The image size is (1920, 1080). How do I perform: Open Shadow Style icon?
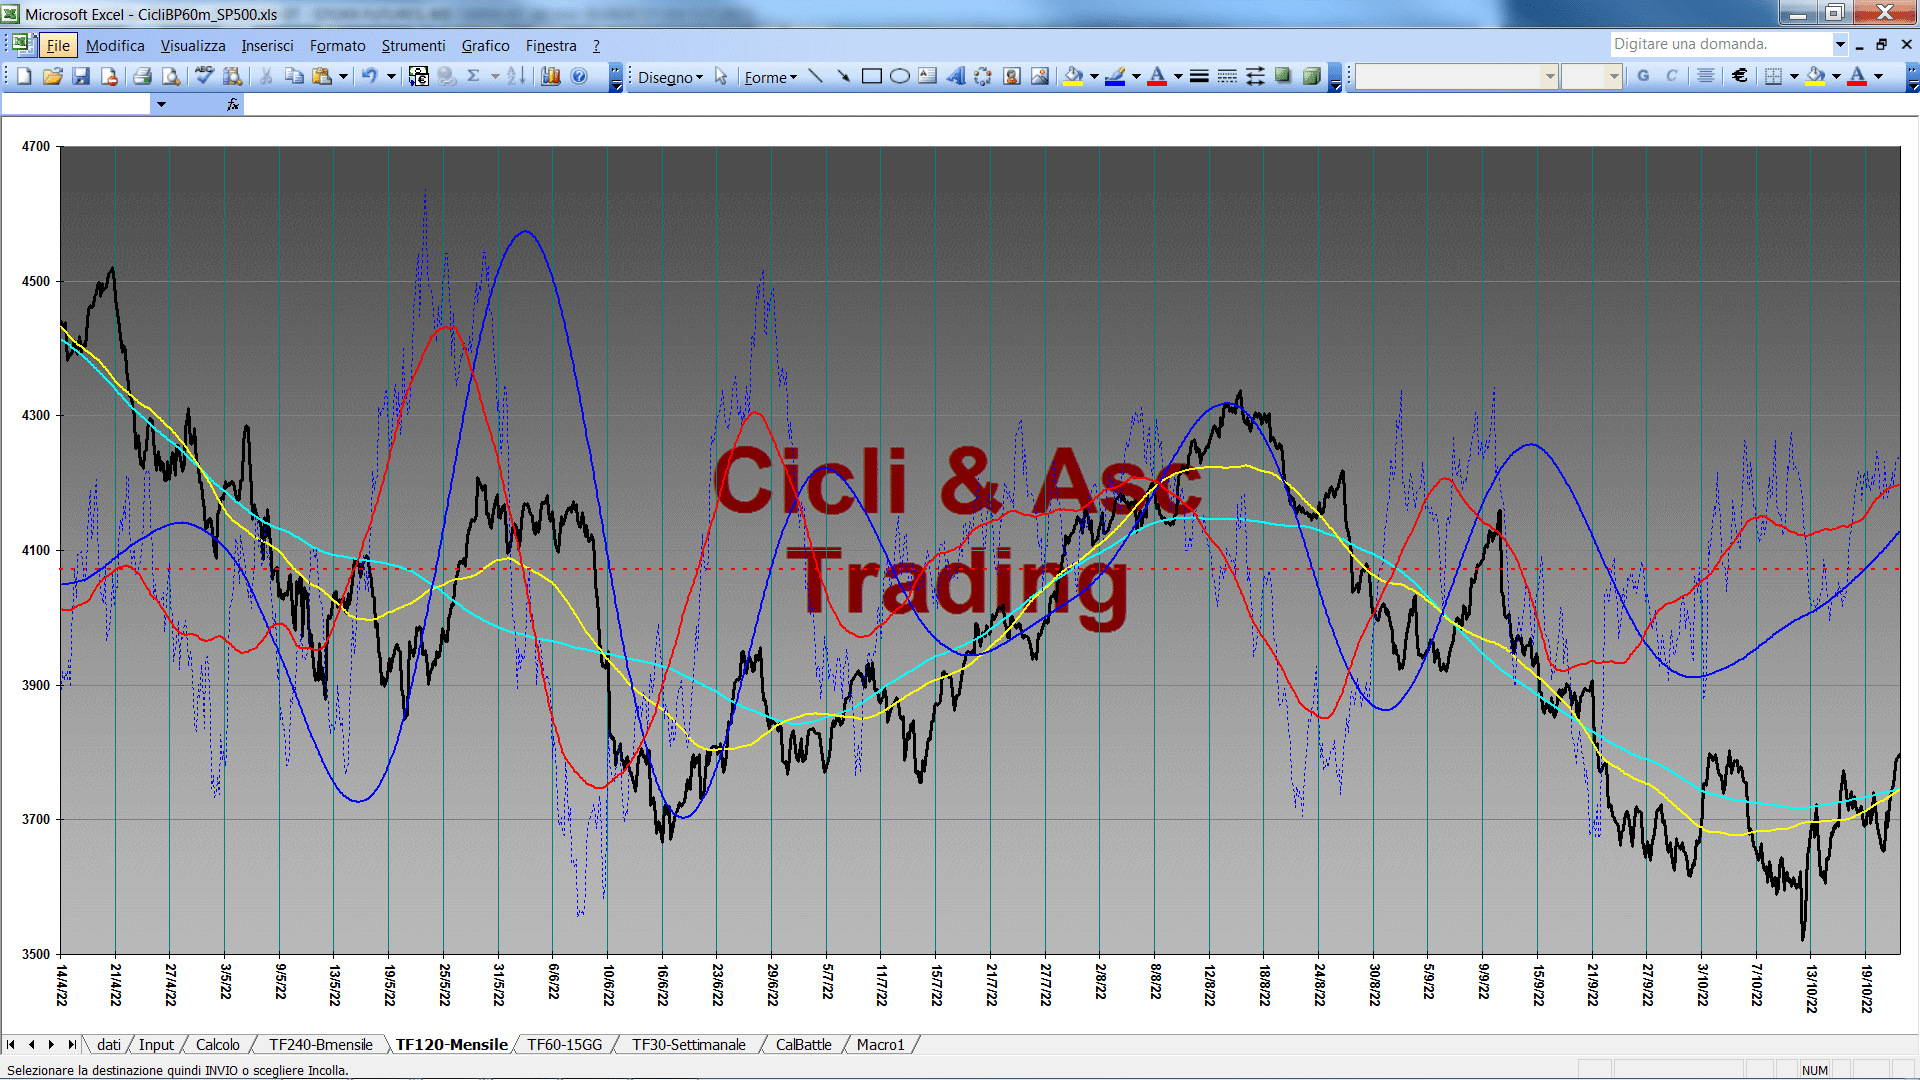[1283, 76]
